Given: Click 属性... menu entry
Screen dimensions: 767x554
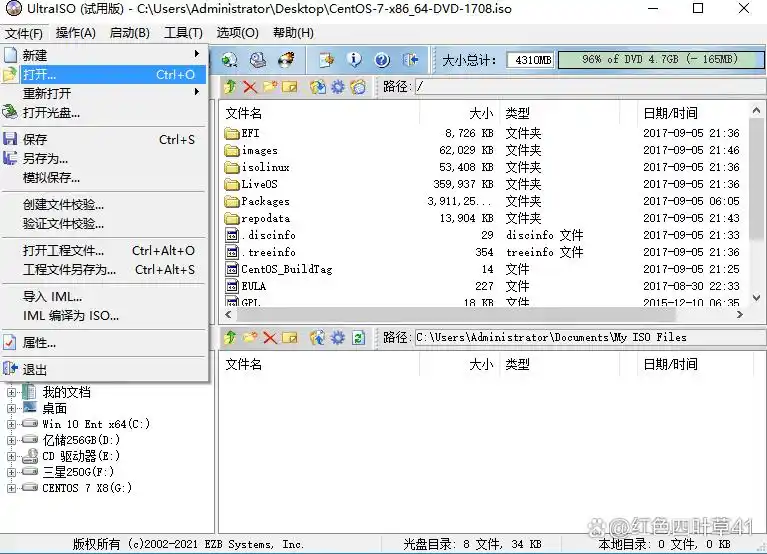Looking at the screenshot, I should click(40, 343).
